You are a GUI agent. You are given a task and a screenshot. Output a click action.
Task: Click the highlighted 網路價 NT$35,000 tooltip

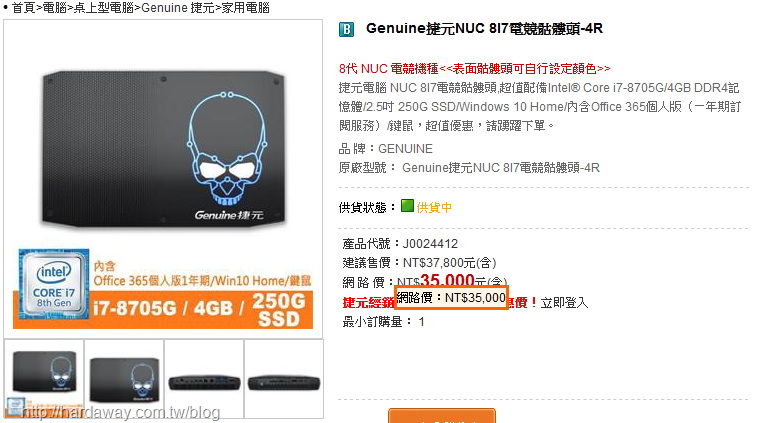451,298
